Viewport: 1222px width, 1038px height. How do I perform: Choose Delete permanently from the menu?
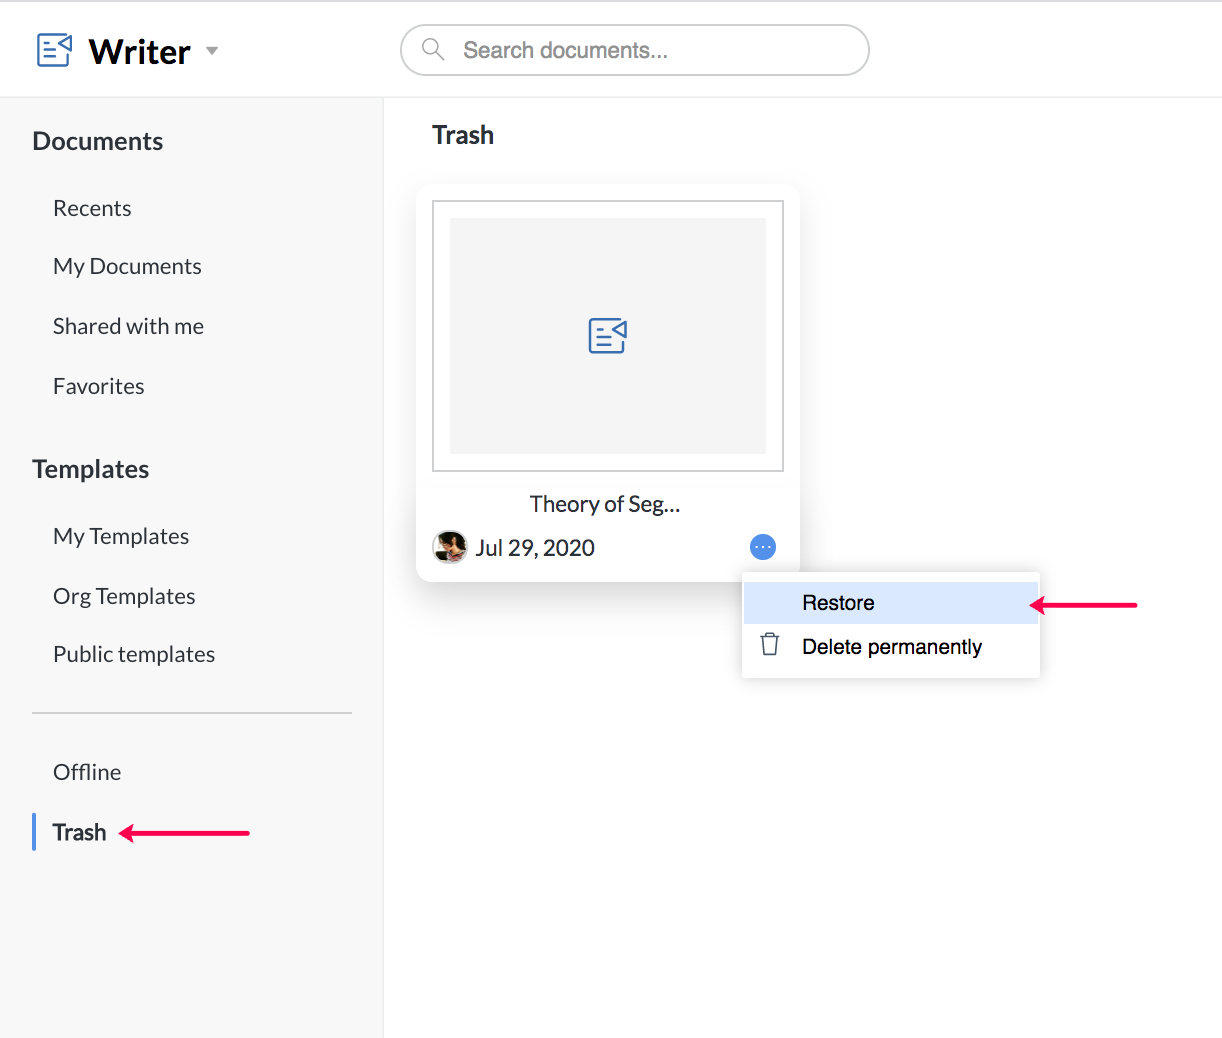pos(891,647)
